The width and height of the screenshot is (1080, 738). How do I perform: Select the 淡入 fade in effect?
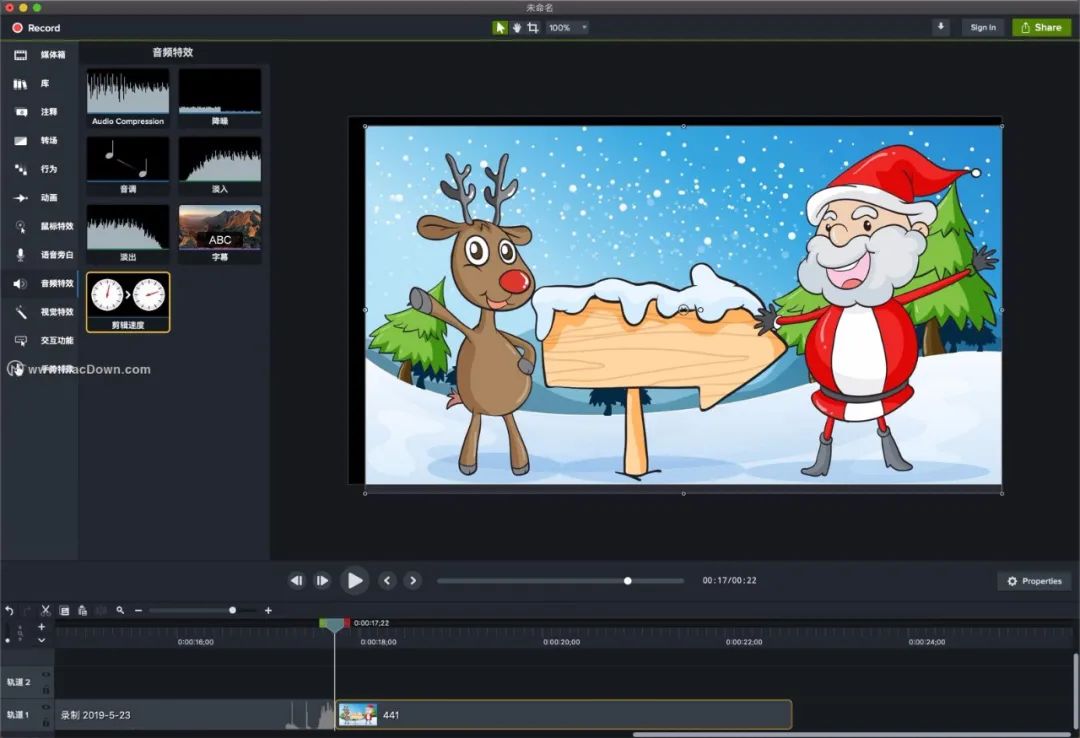[x=220, y=165]
